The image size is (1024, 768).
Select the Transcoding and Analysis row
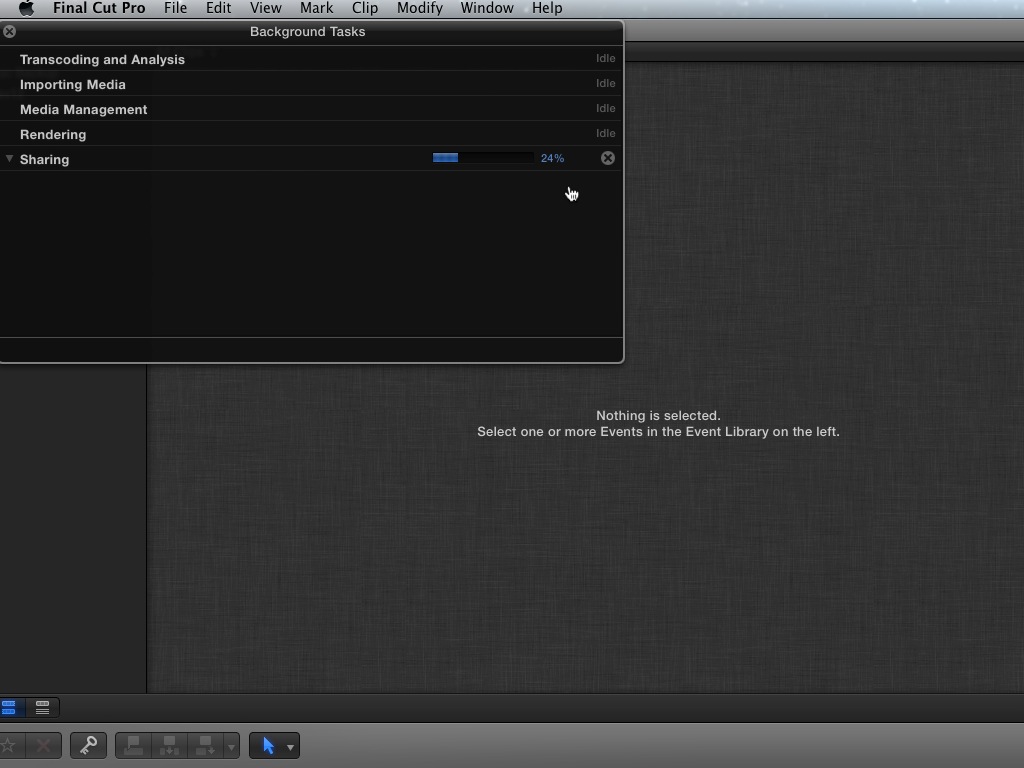point(312,59)
